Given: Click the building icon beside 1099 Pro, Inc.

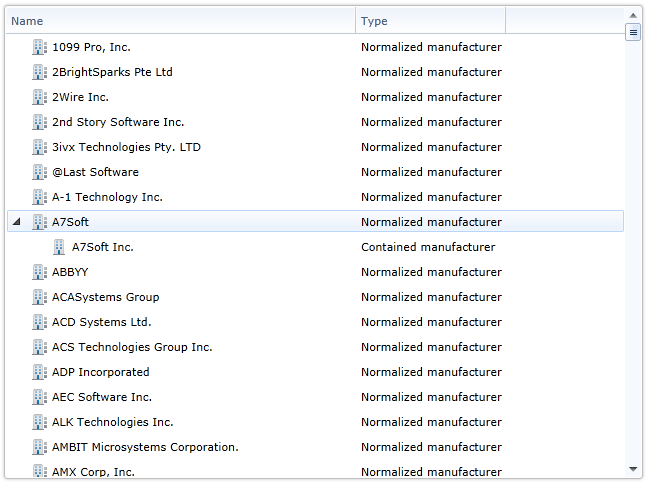Looking at the screenshot, I should pos(40,47).
